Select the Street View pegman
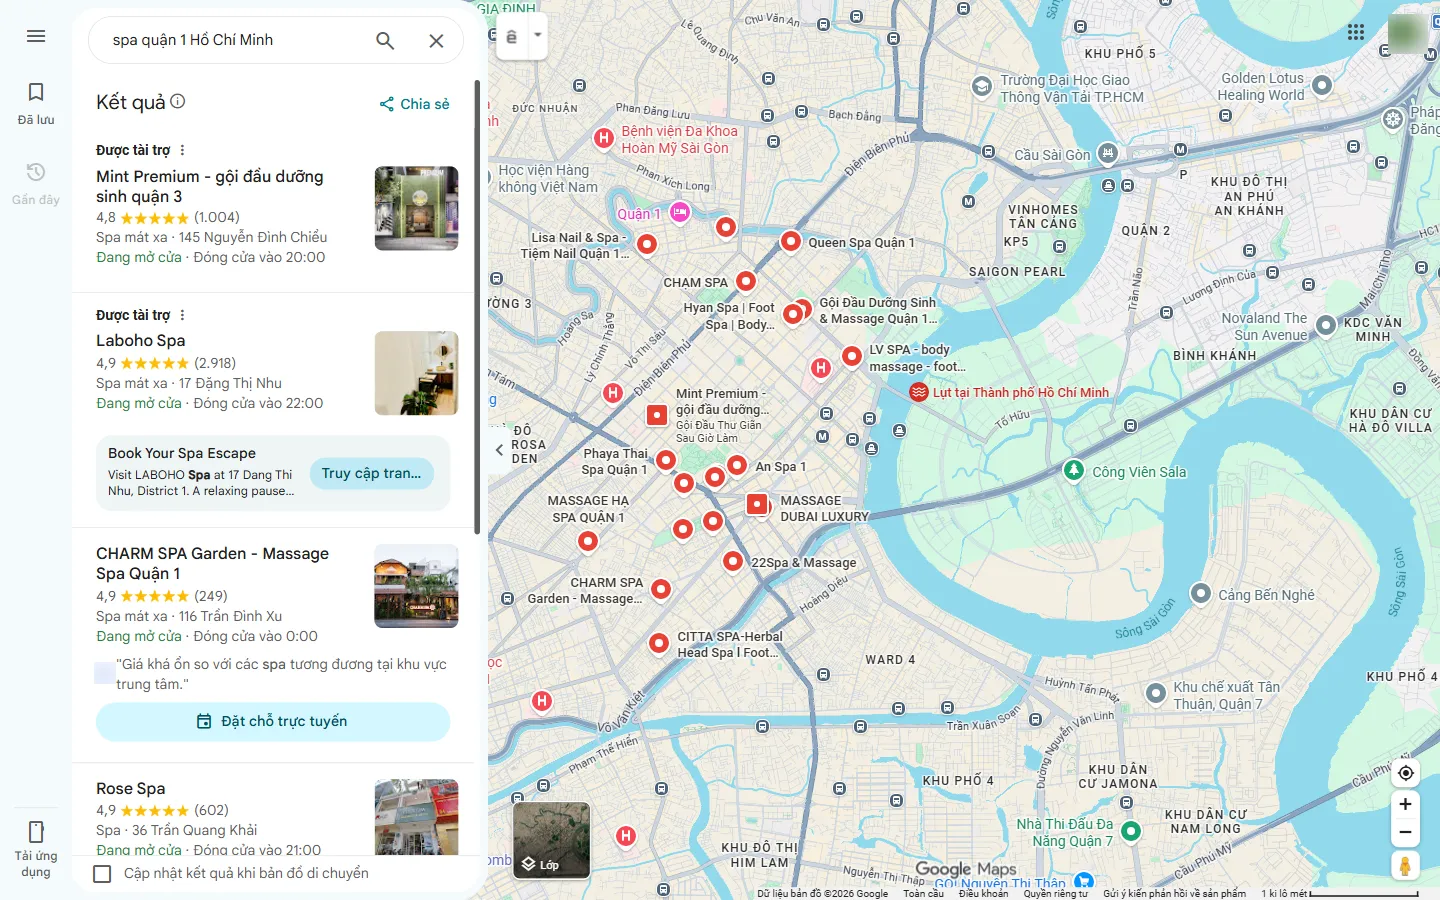Viewport: 1440px width, 900px height. coord(1405,866)
